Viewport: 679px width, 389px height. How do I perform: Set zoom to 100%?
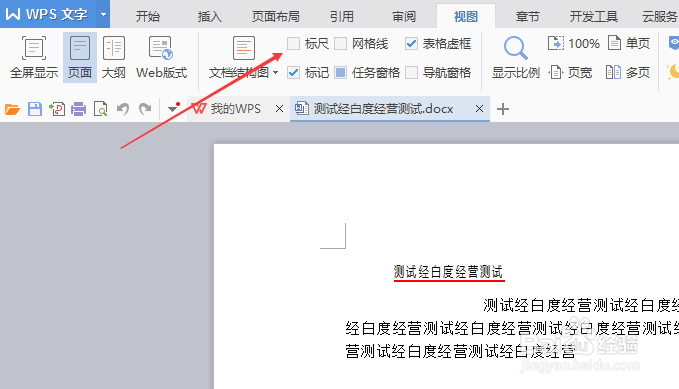coord(574,43)
